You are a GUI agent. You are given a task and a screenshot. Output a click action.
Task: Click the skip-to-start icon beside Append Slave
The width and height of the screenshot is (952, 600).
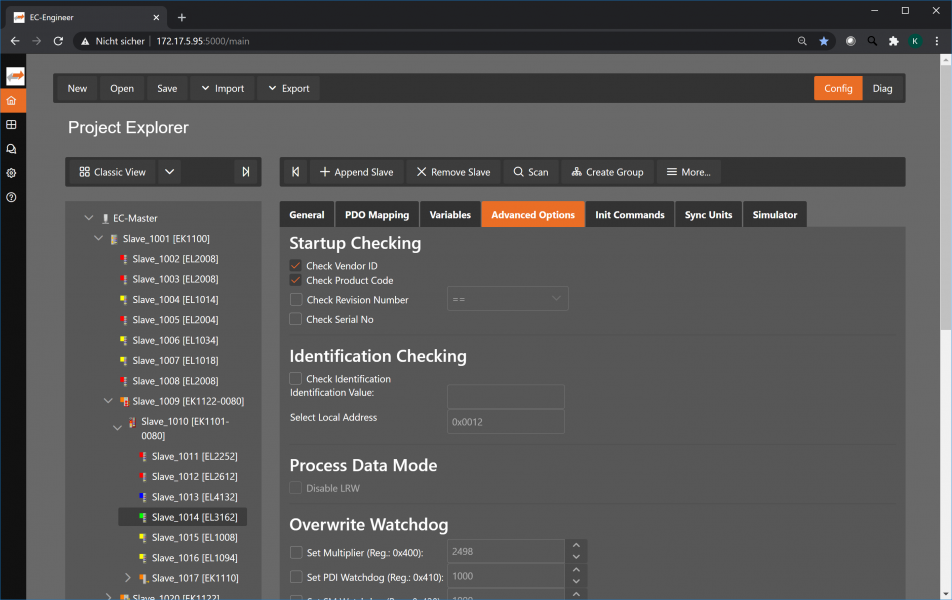tap(295, 172)
